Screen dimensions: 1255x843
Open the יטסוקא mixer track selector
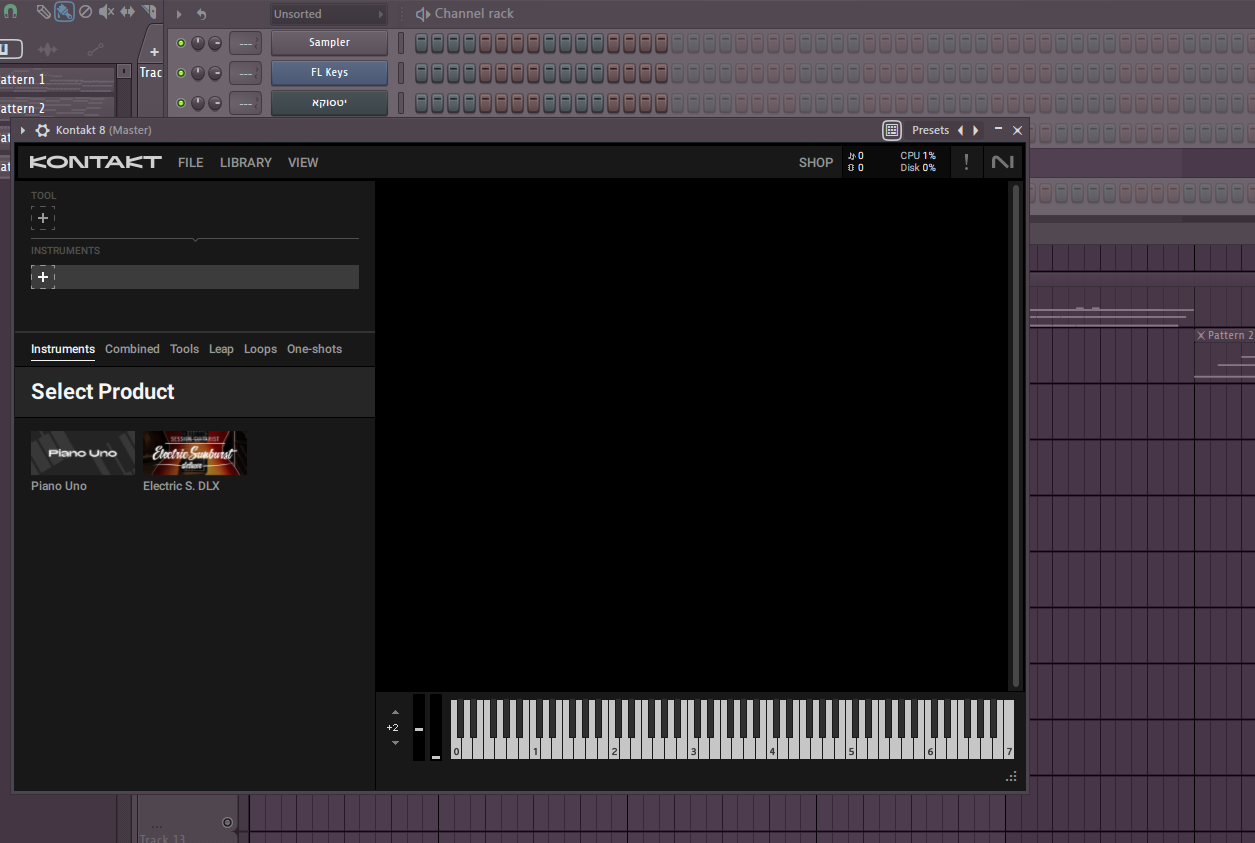pyautogui.click(x=245, y=103)
